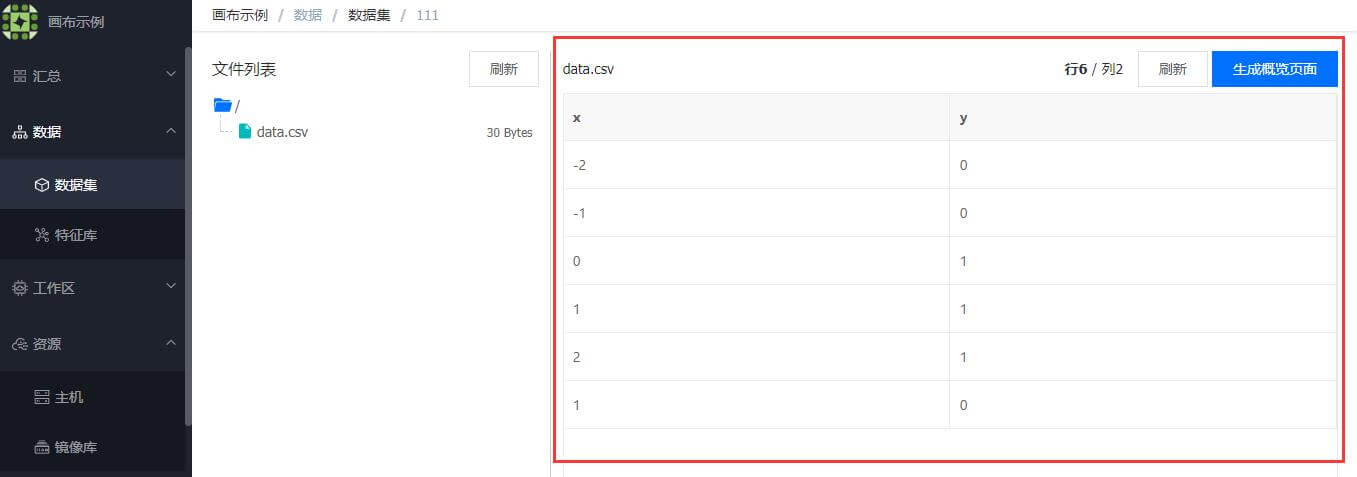Image resolution: width=1357 pixels, height=477 pixels.
Task: Click the blue root folder icon
Action: pyautogui.click(x=223, y=105)
